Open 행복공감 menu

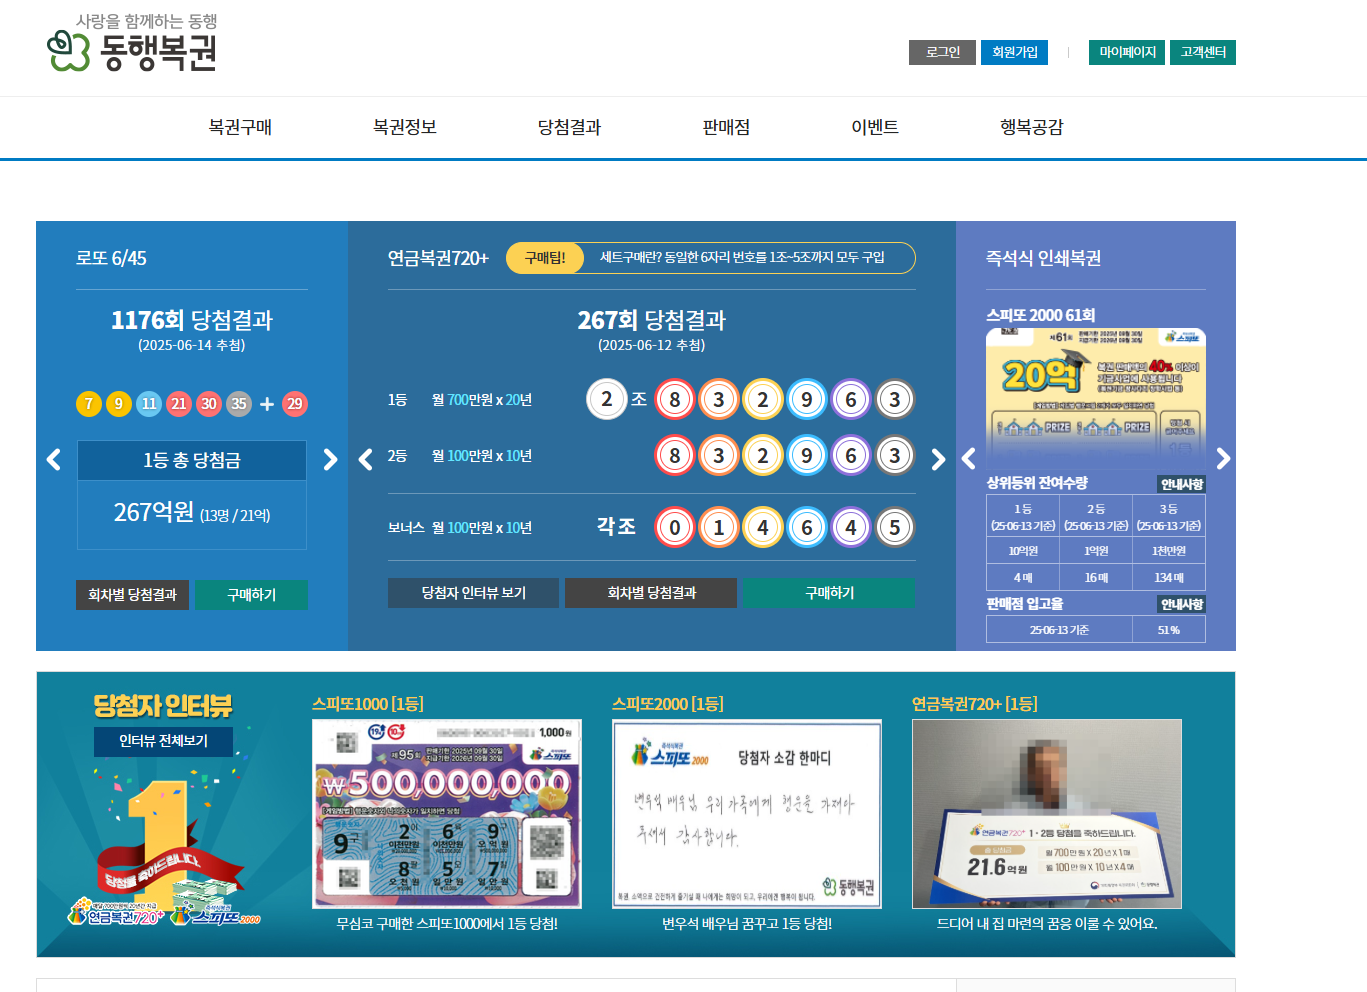pyautogui.click(x=1032, y=127)
